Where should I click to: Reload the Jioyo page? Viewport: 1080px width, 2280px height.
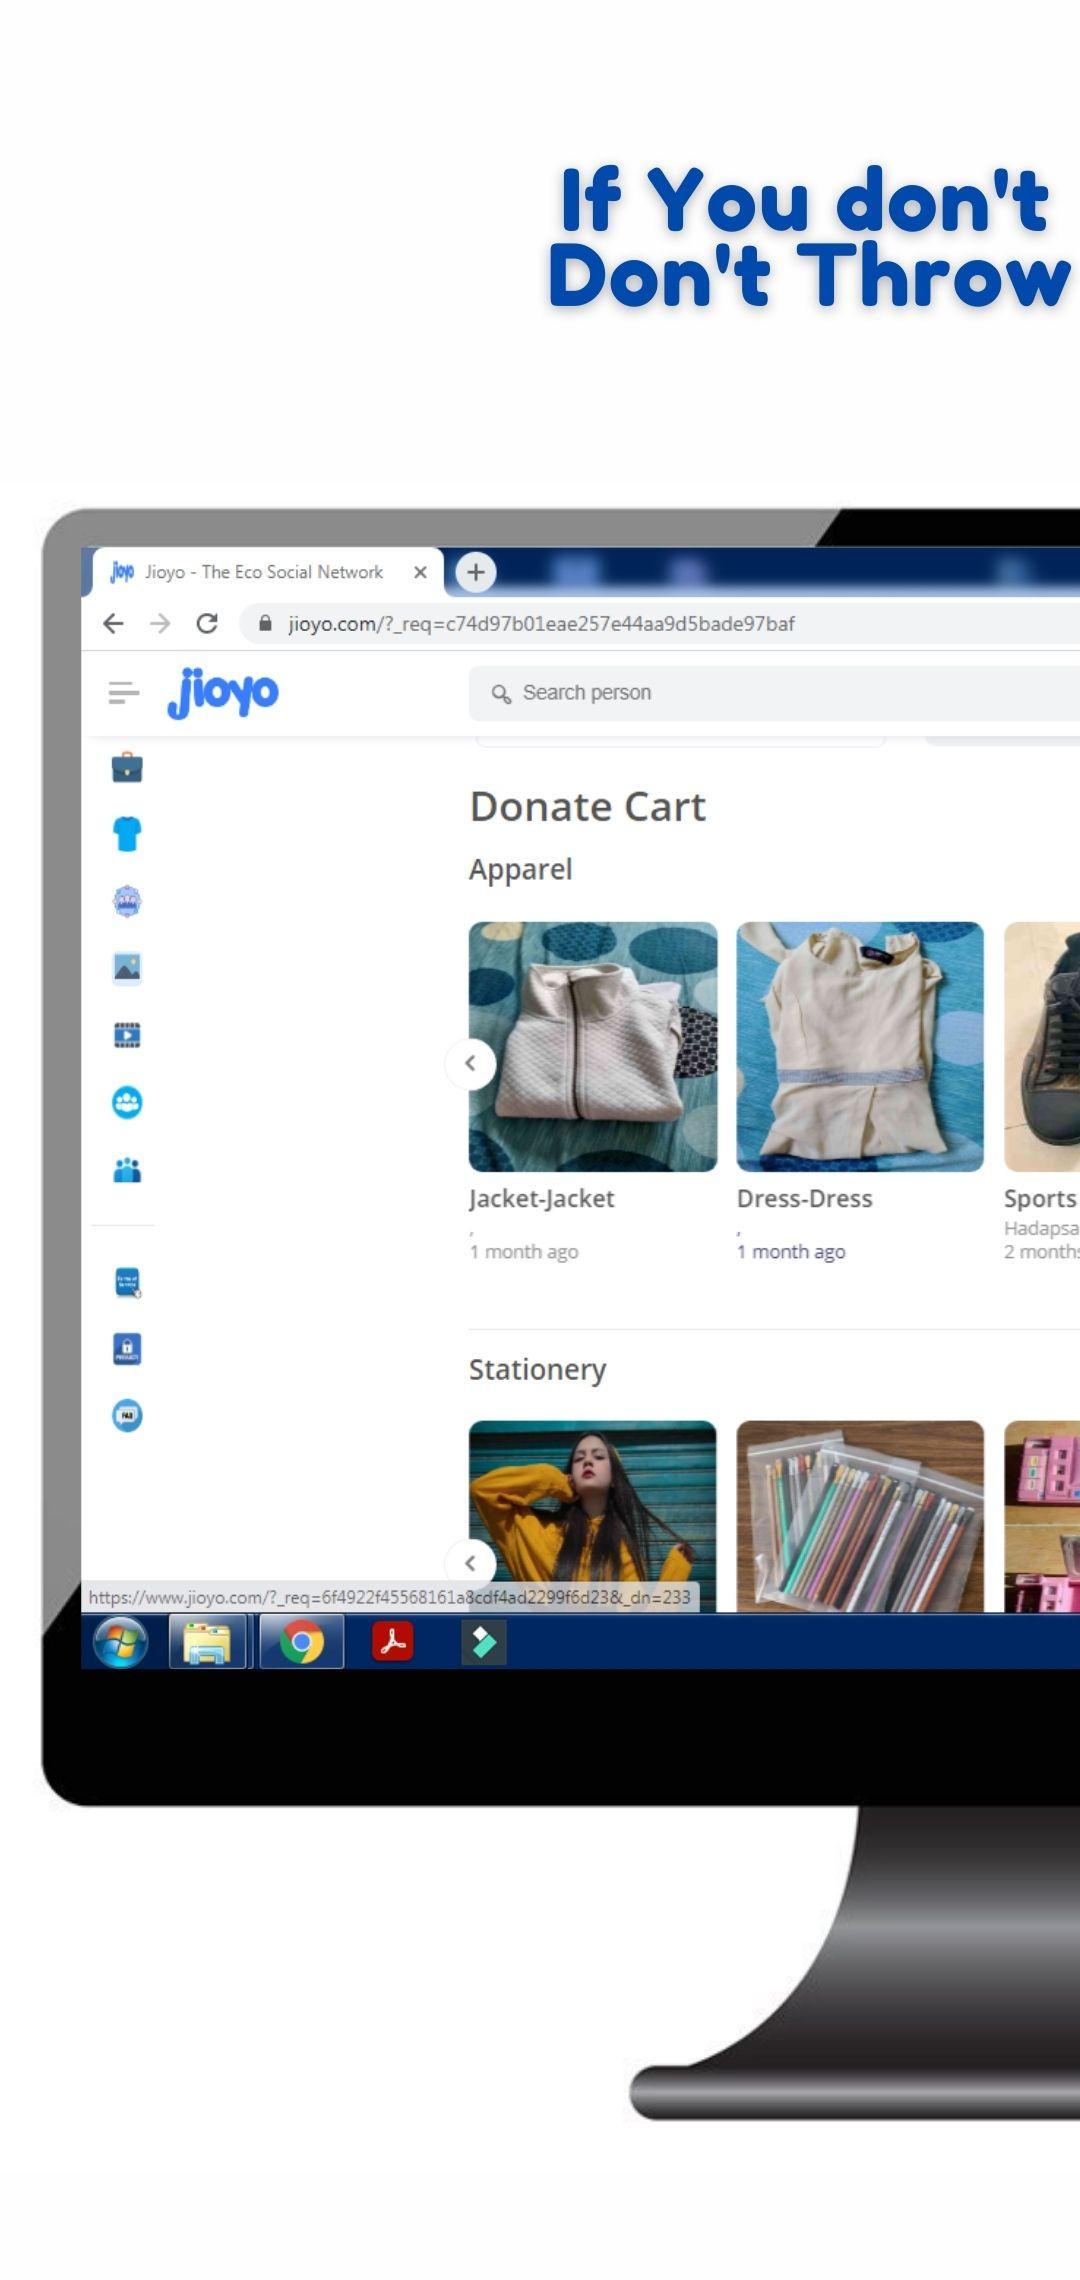click(207, 624)
